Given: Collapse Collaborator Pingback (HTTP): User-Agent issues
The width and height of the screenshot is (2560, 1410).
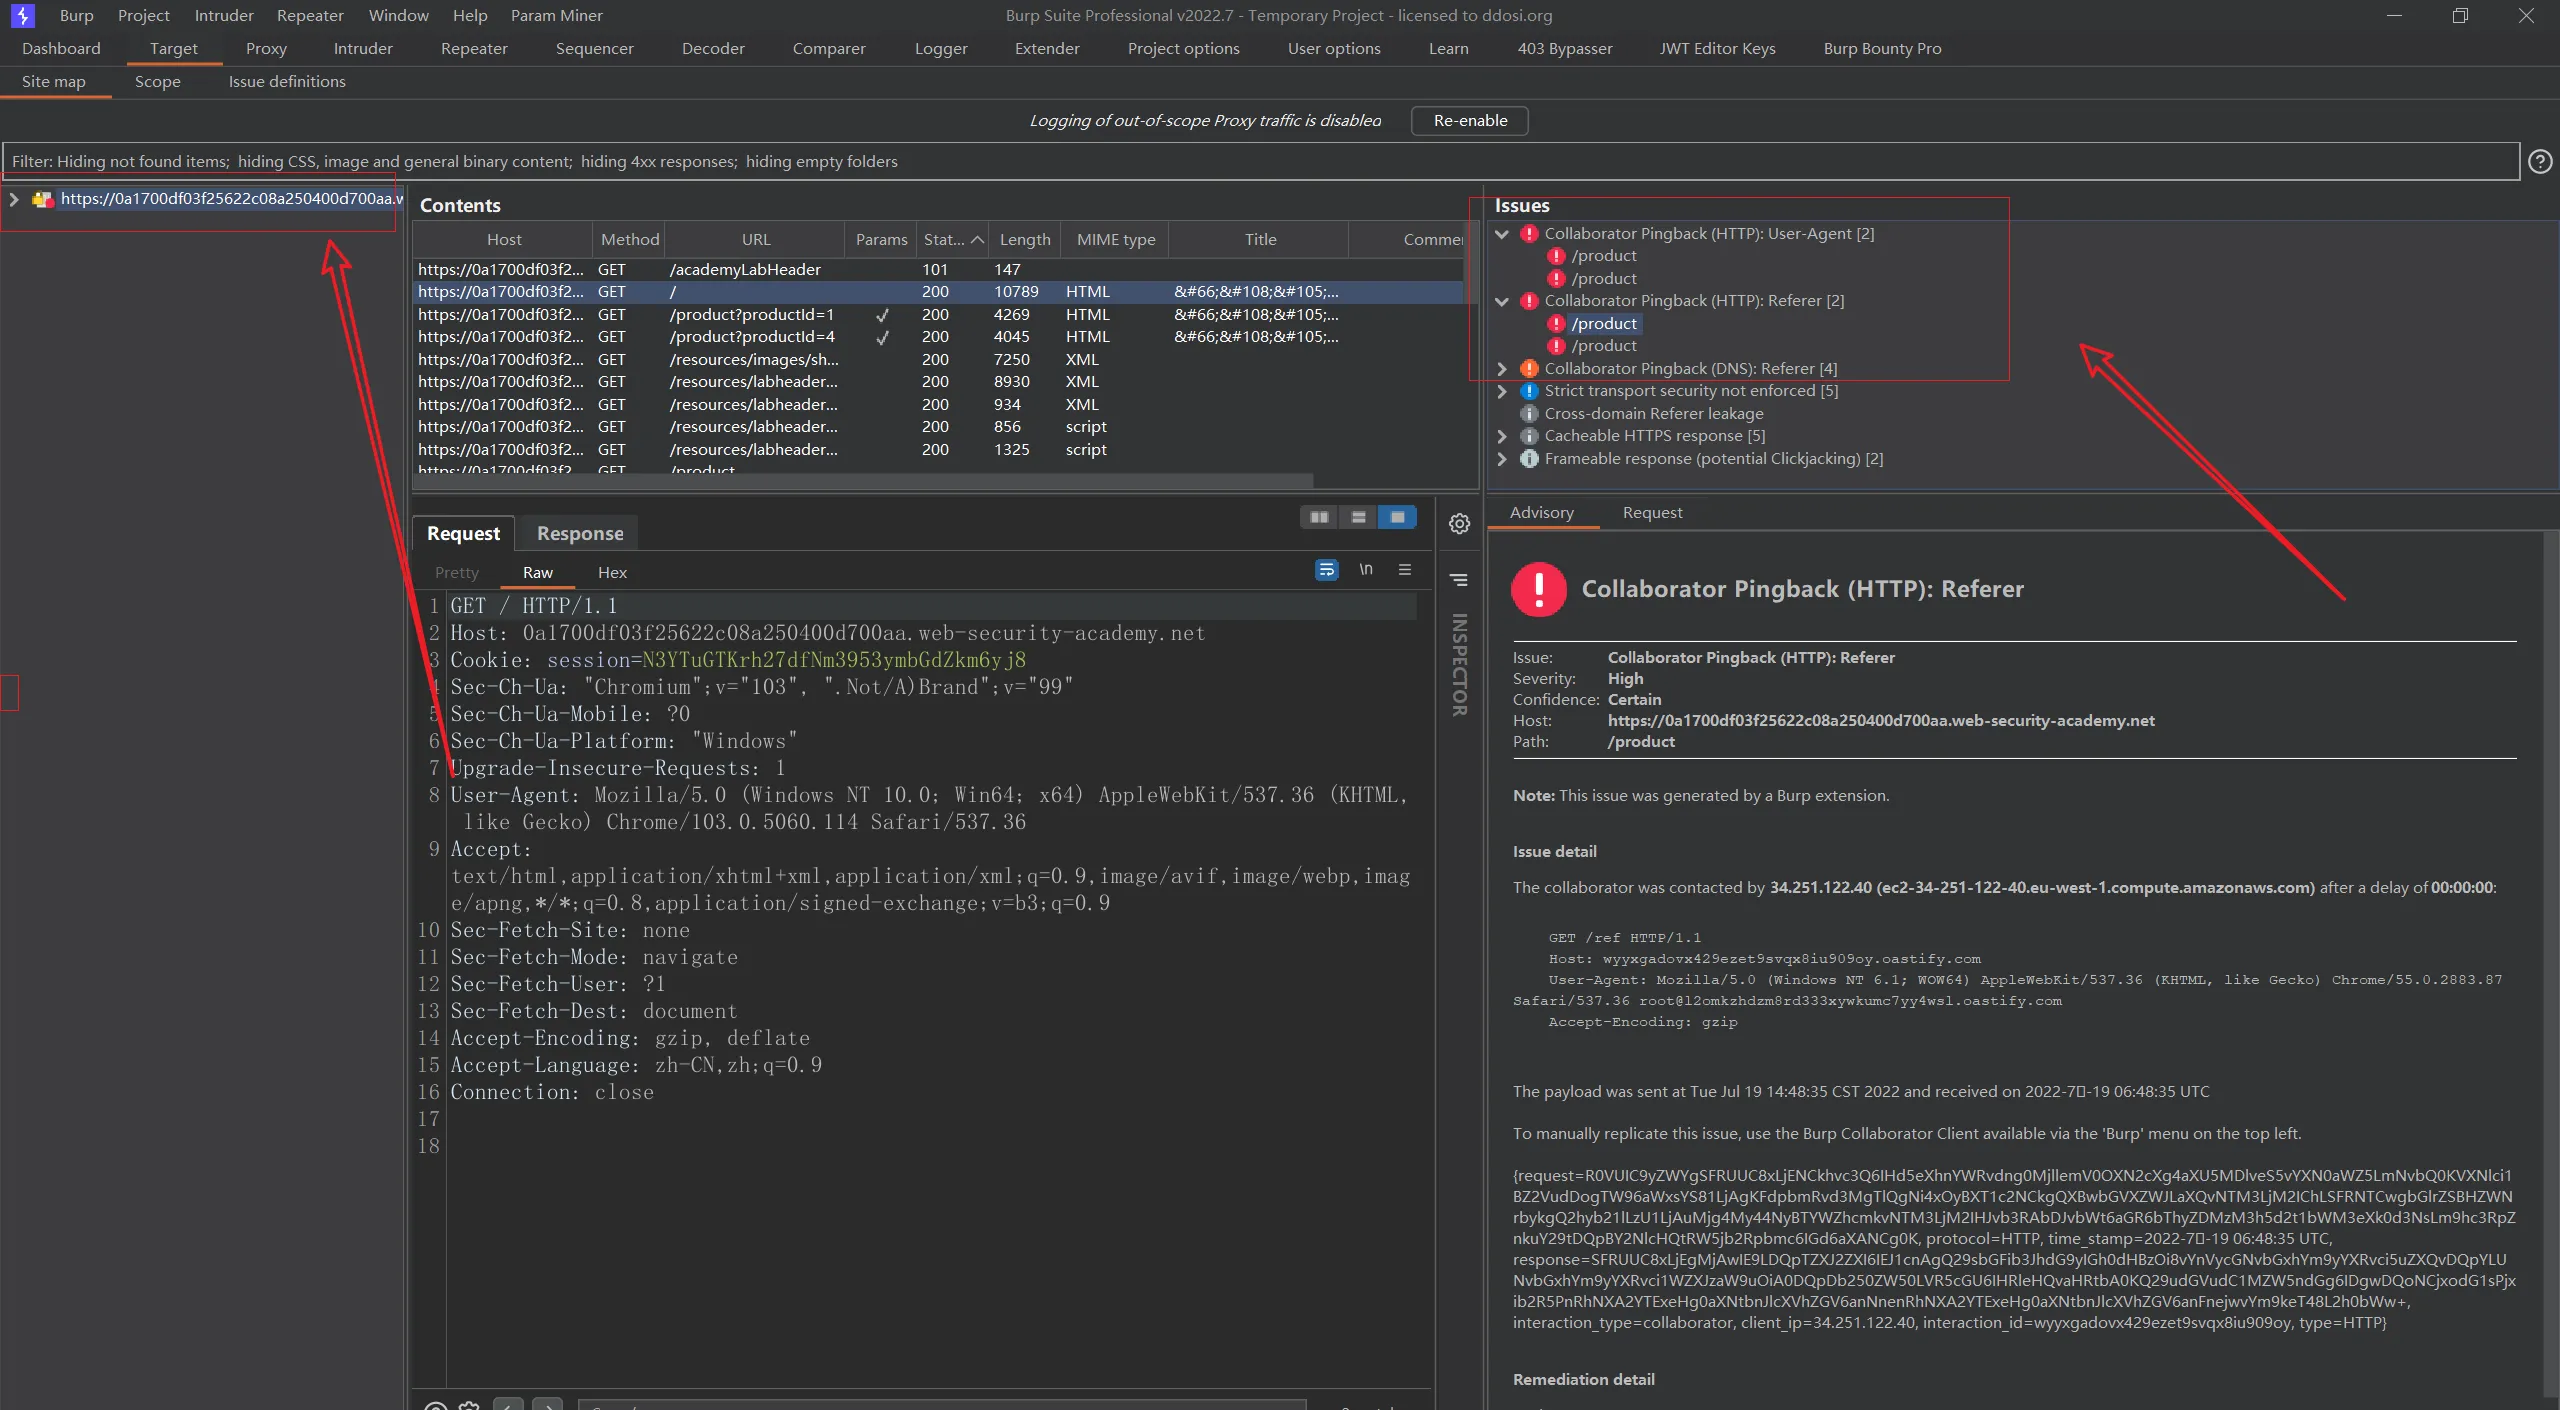Looking at the screenshot, I should coord(1502,234).
